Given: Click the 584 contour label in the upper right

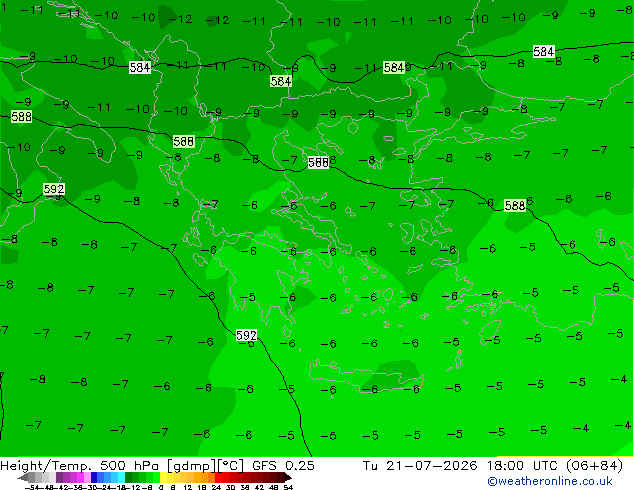Looking at the screenshot, I should 543,52.
